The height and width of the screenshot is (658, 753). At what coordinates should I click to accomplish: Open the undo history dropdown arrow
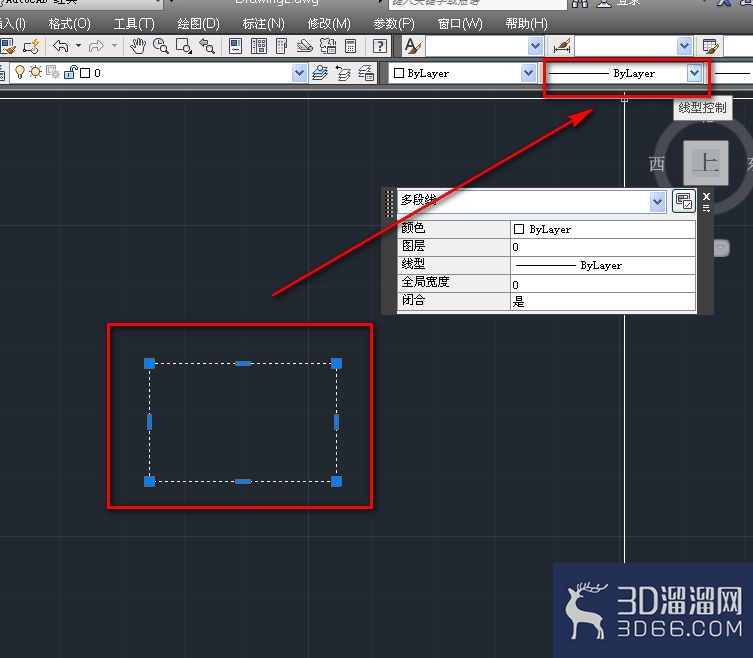click(78, 46)
